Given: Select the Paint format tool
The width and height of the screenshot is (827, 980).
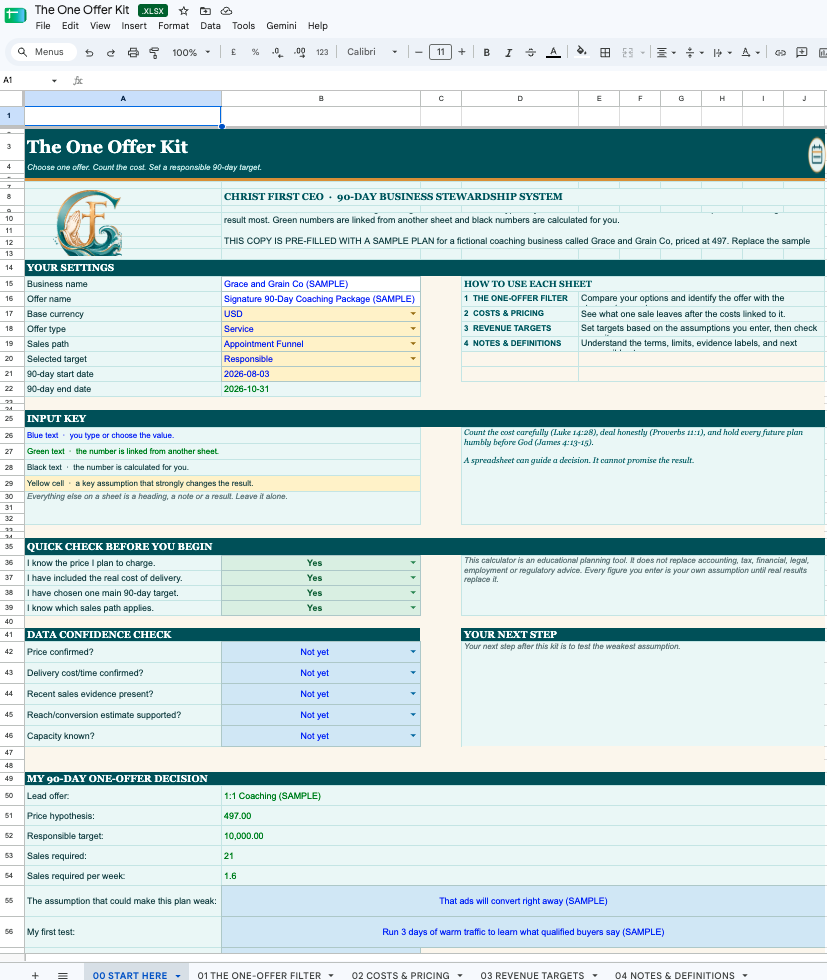Looking at the screenshot, I should [x=154, y=52].
